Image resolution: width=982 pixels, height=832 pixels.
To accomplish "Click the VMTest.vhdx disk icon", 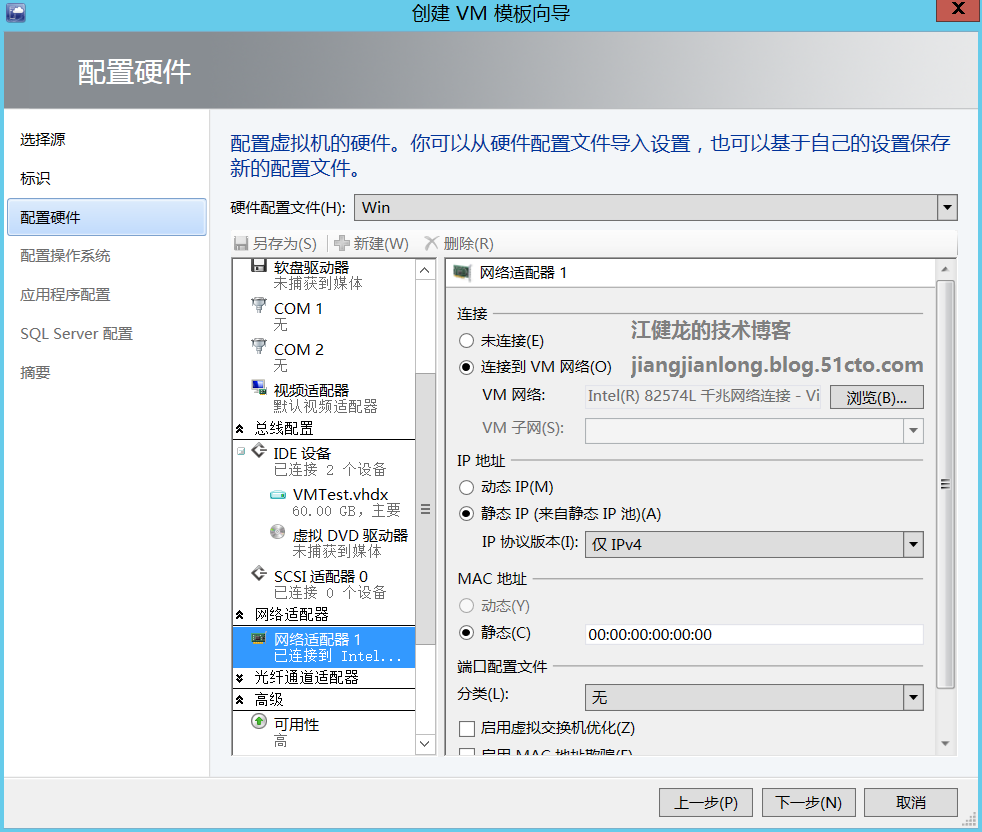I will point(277,495).
